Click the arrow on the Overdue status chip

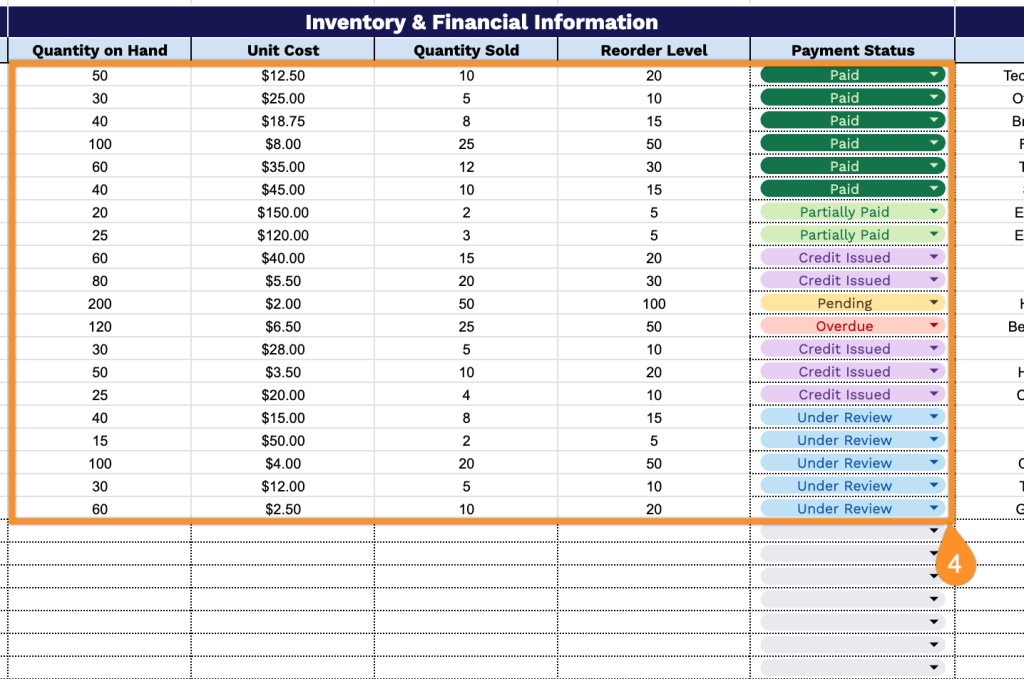[x=934, y=326]
